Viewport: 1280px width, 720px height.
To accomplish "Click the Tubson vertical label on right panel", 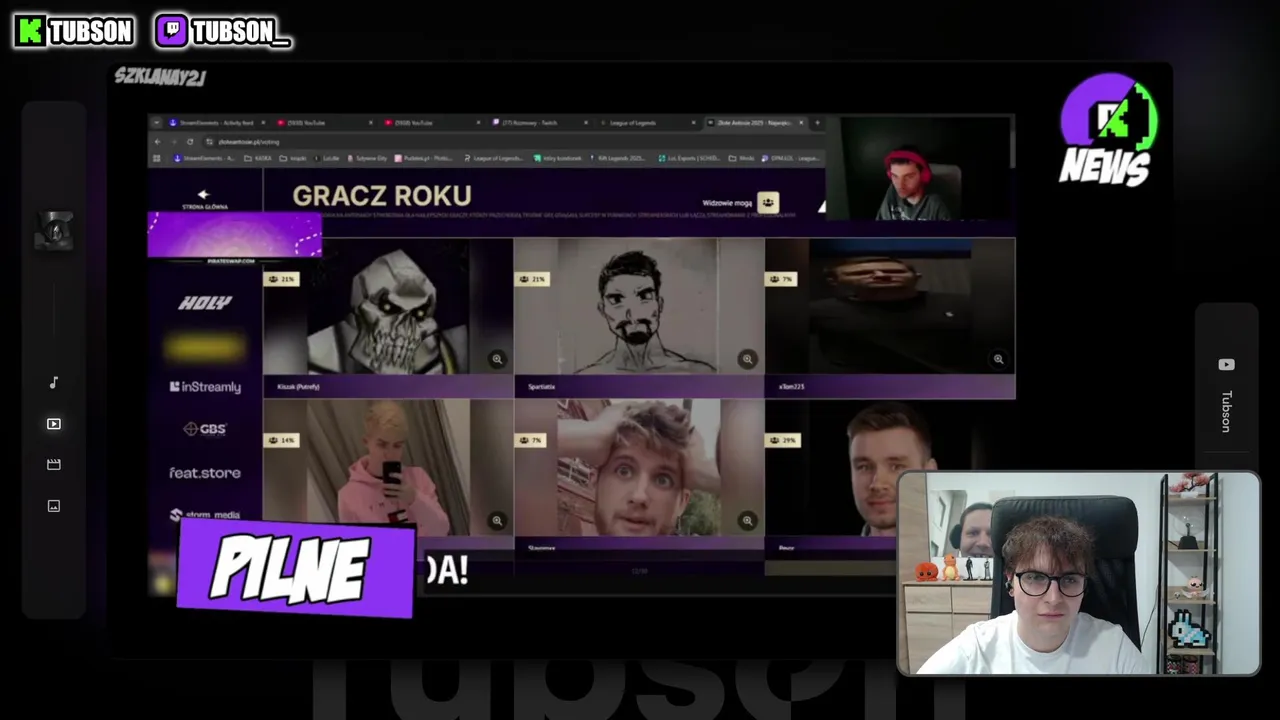I will tap(1226, 411).
